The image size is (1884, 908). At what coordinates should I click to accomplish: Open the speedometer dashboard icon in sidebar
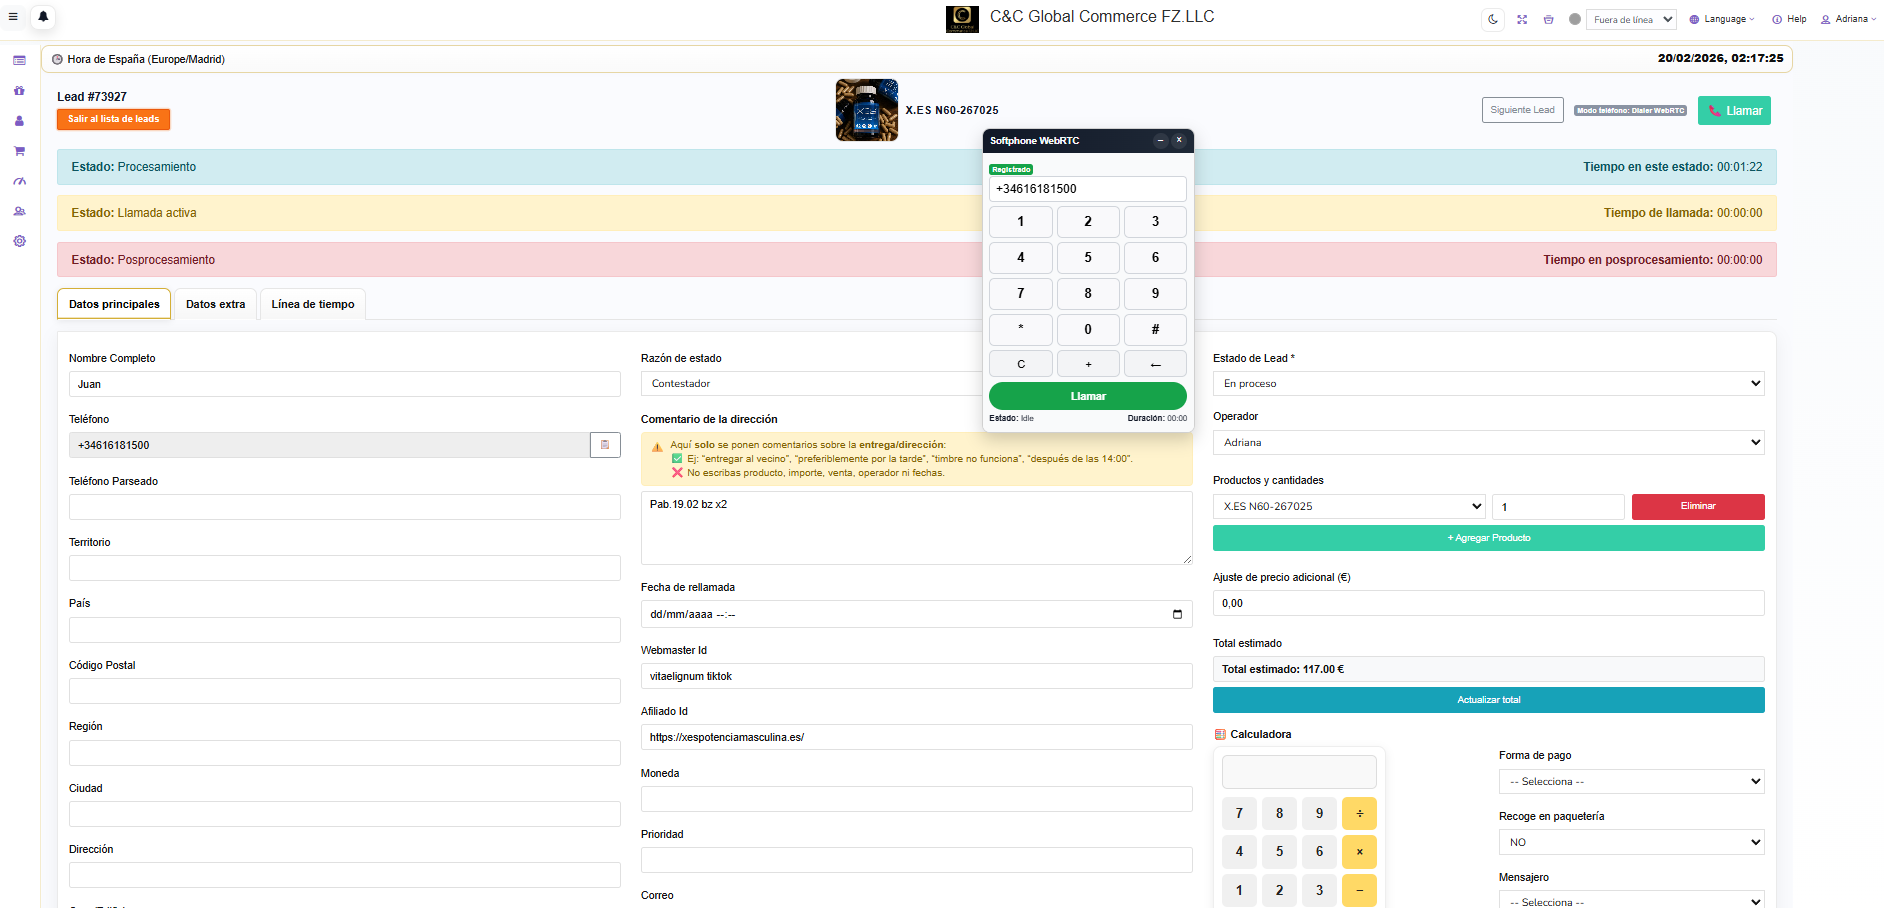pos(19,181)
